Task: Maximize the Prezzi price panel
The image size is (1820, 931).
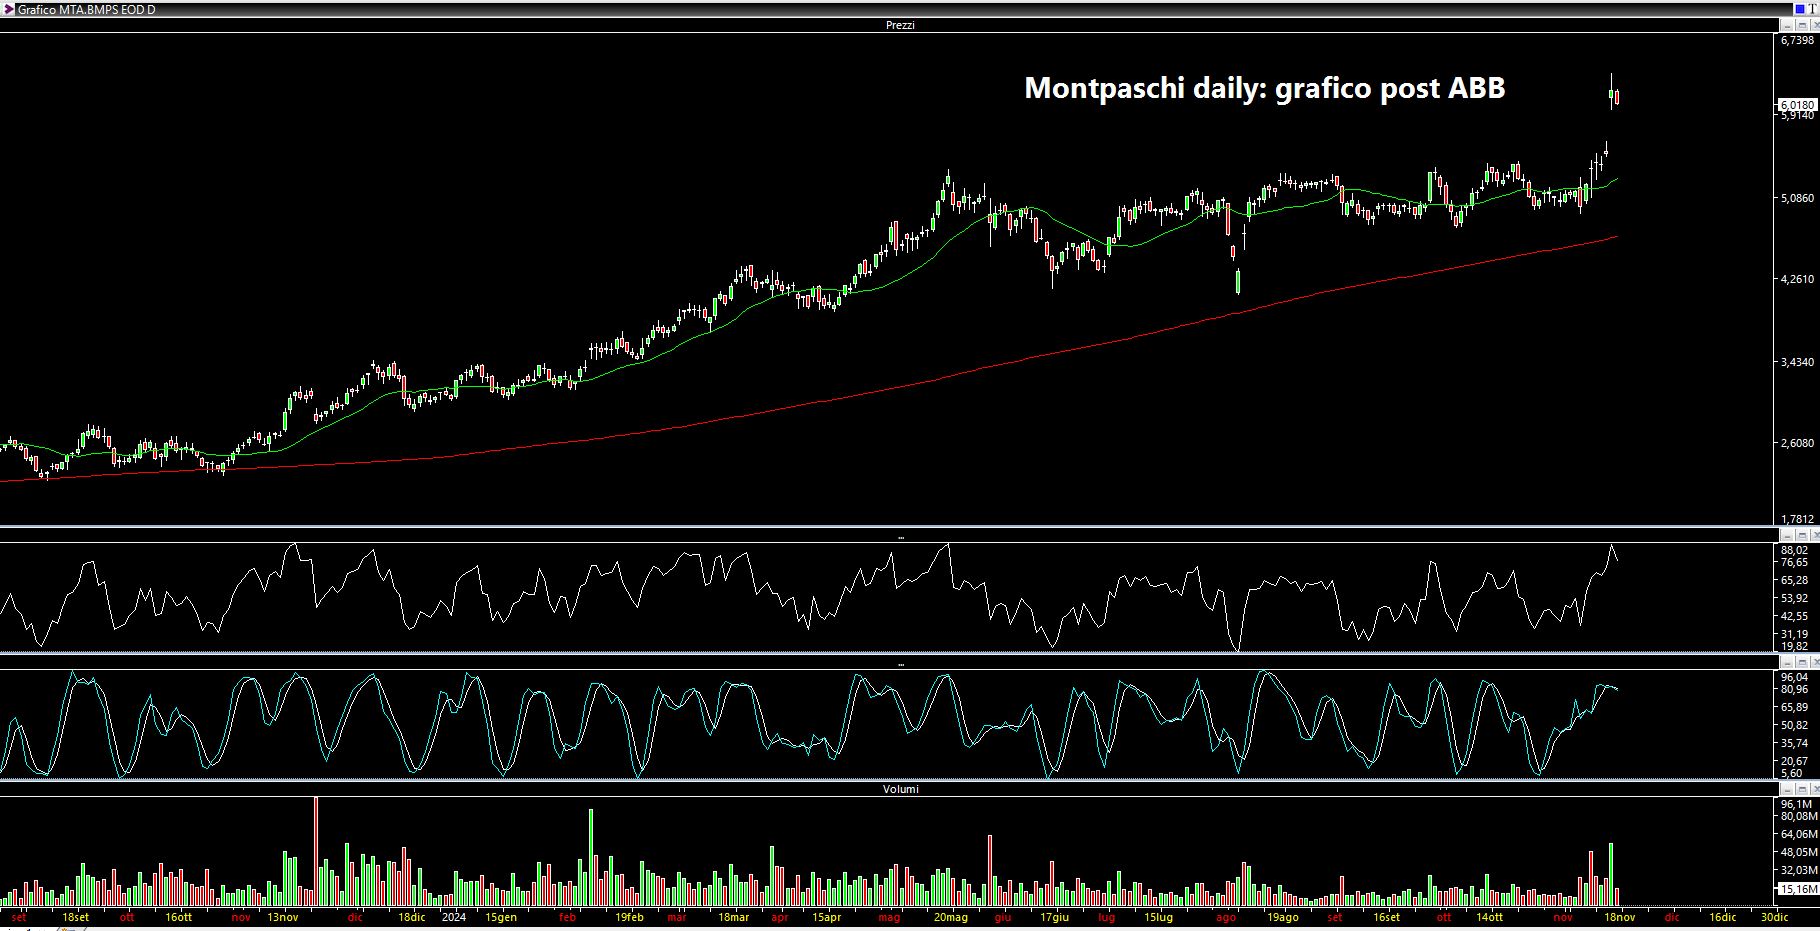Action: (1802, 25)
